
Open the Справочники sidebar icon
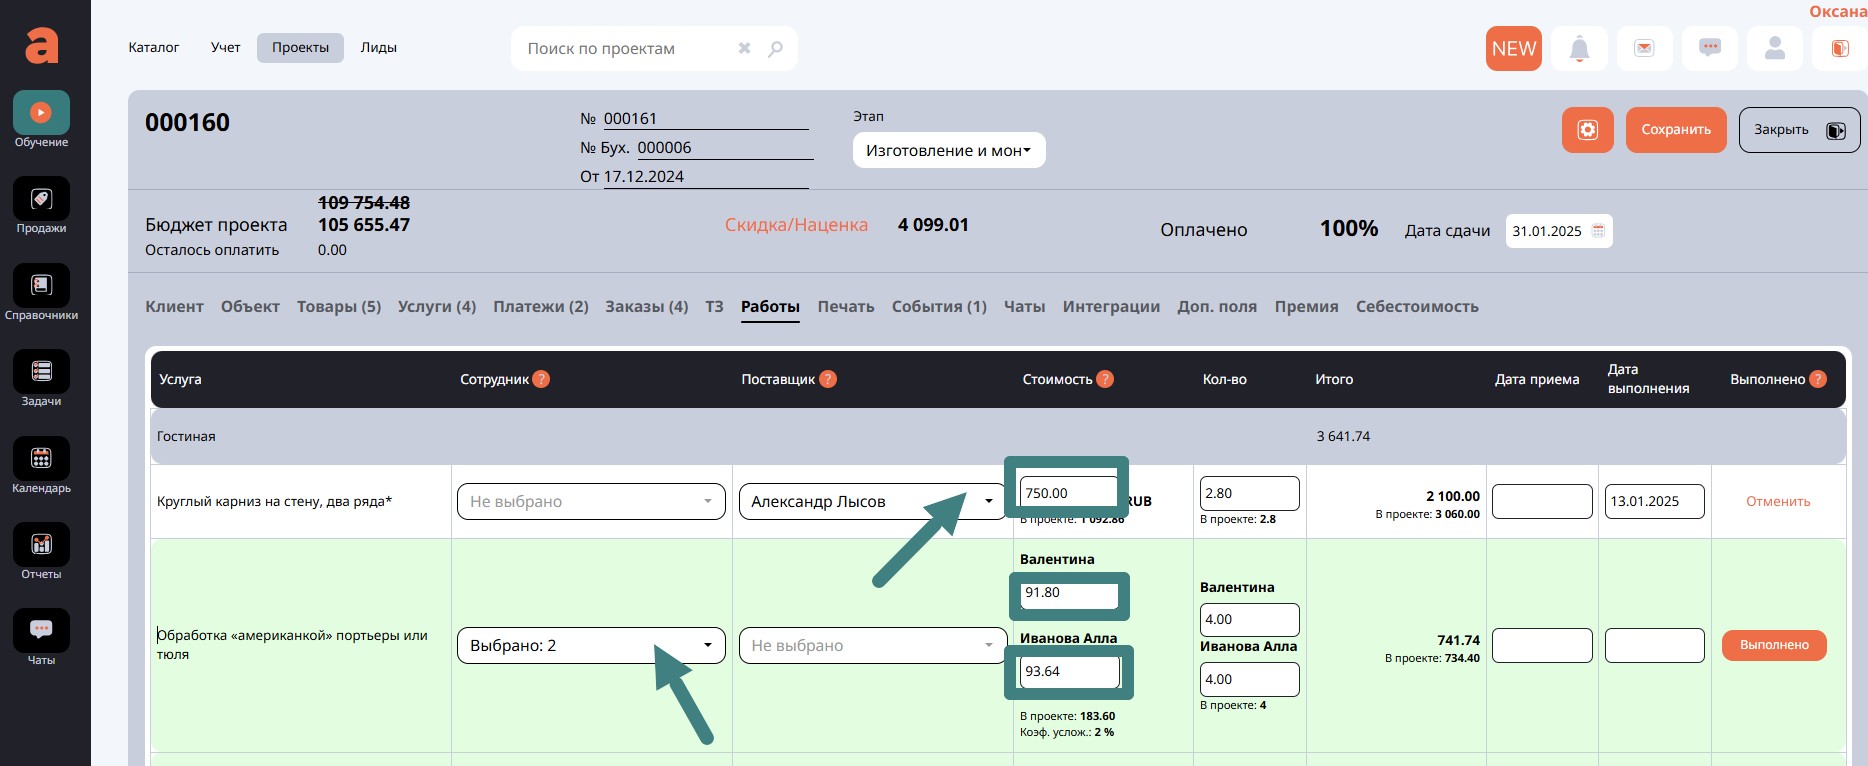click(x=41, y=286)
